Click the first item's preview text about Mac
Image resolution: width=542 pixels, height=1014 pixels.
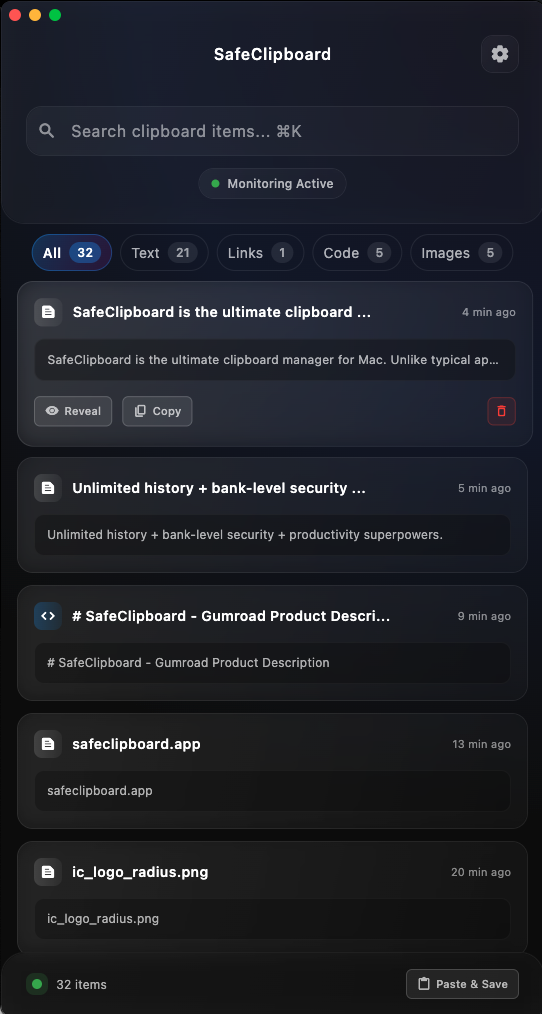pyautogui.click(x=272, y=360)
